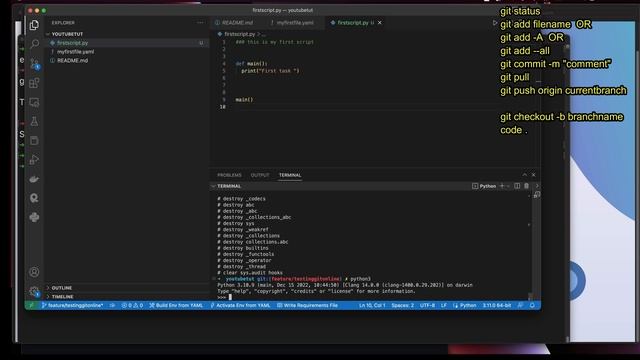Select Python language mode in the status bar
640x360 pixels.
464,305
